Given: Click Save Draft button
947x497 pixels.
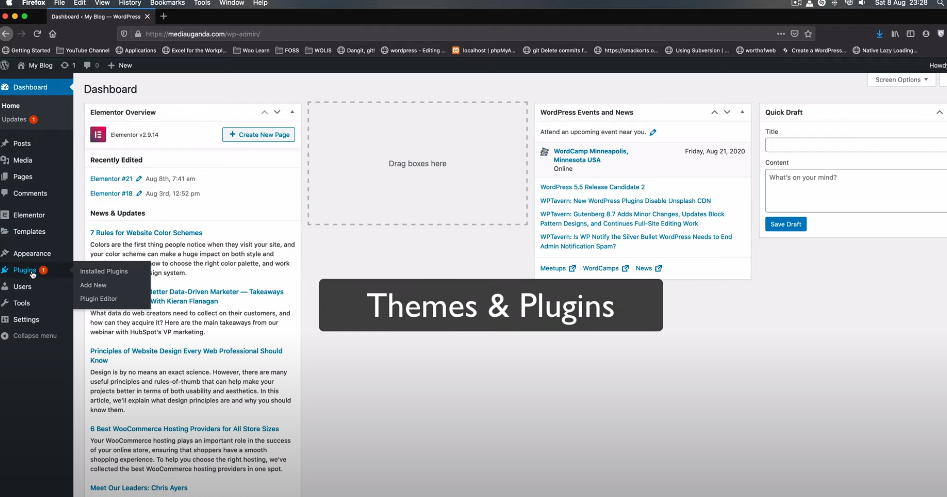Looking at the screenshot, I should click(786, 224).
